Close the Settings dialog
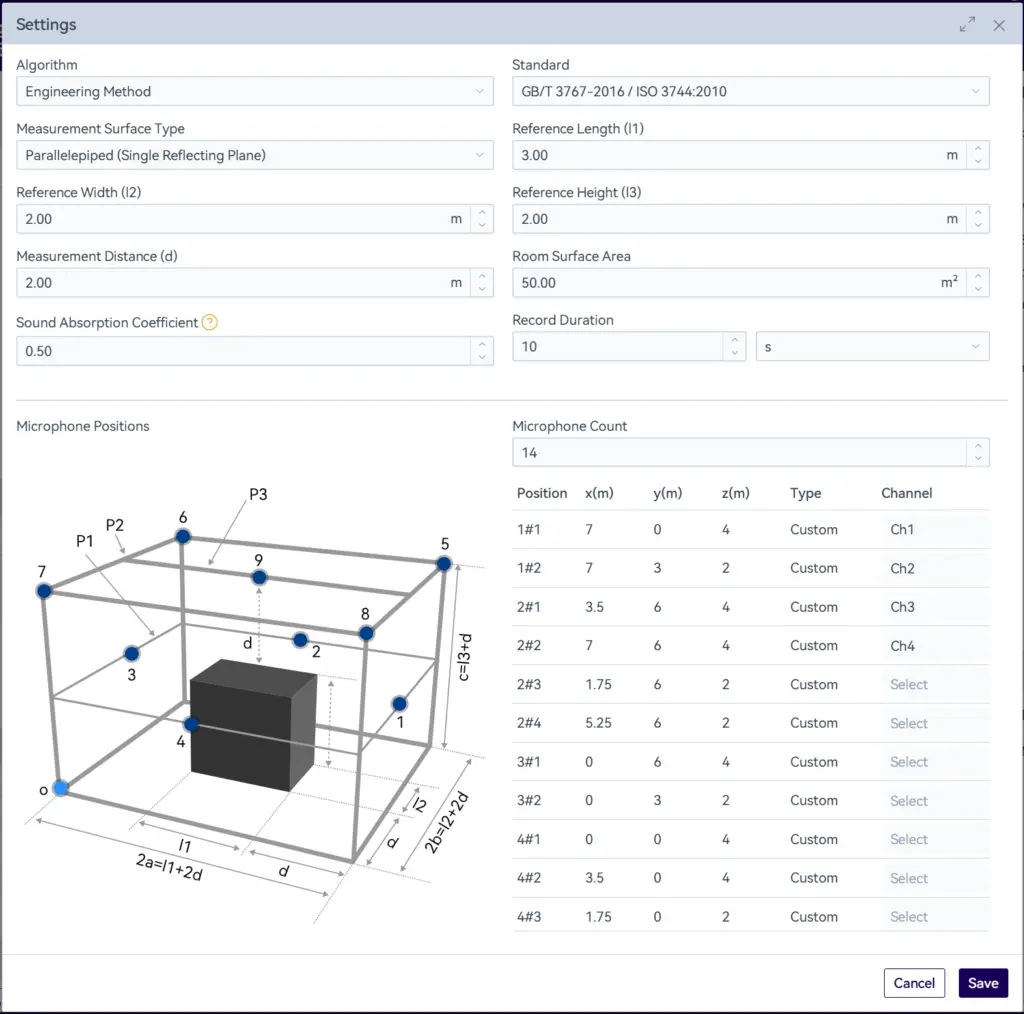 tap(999, 25)
